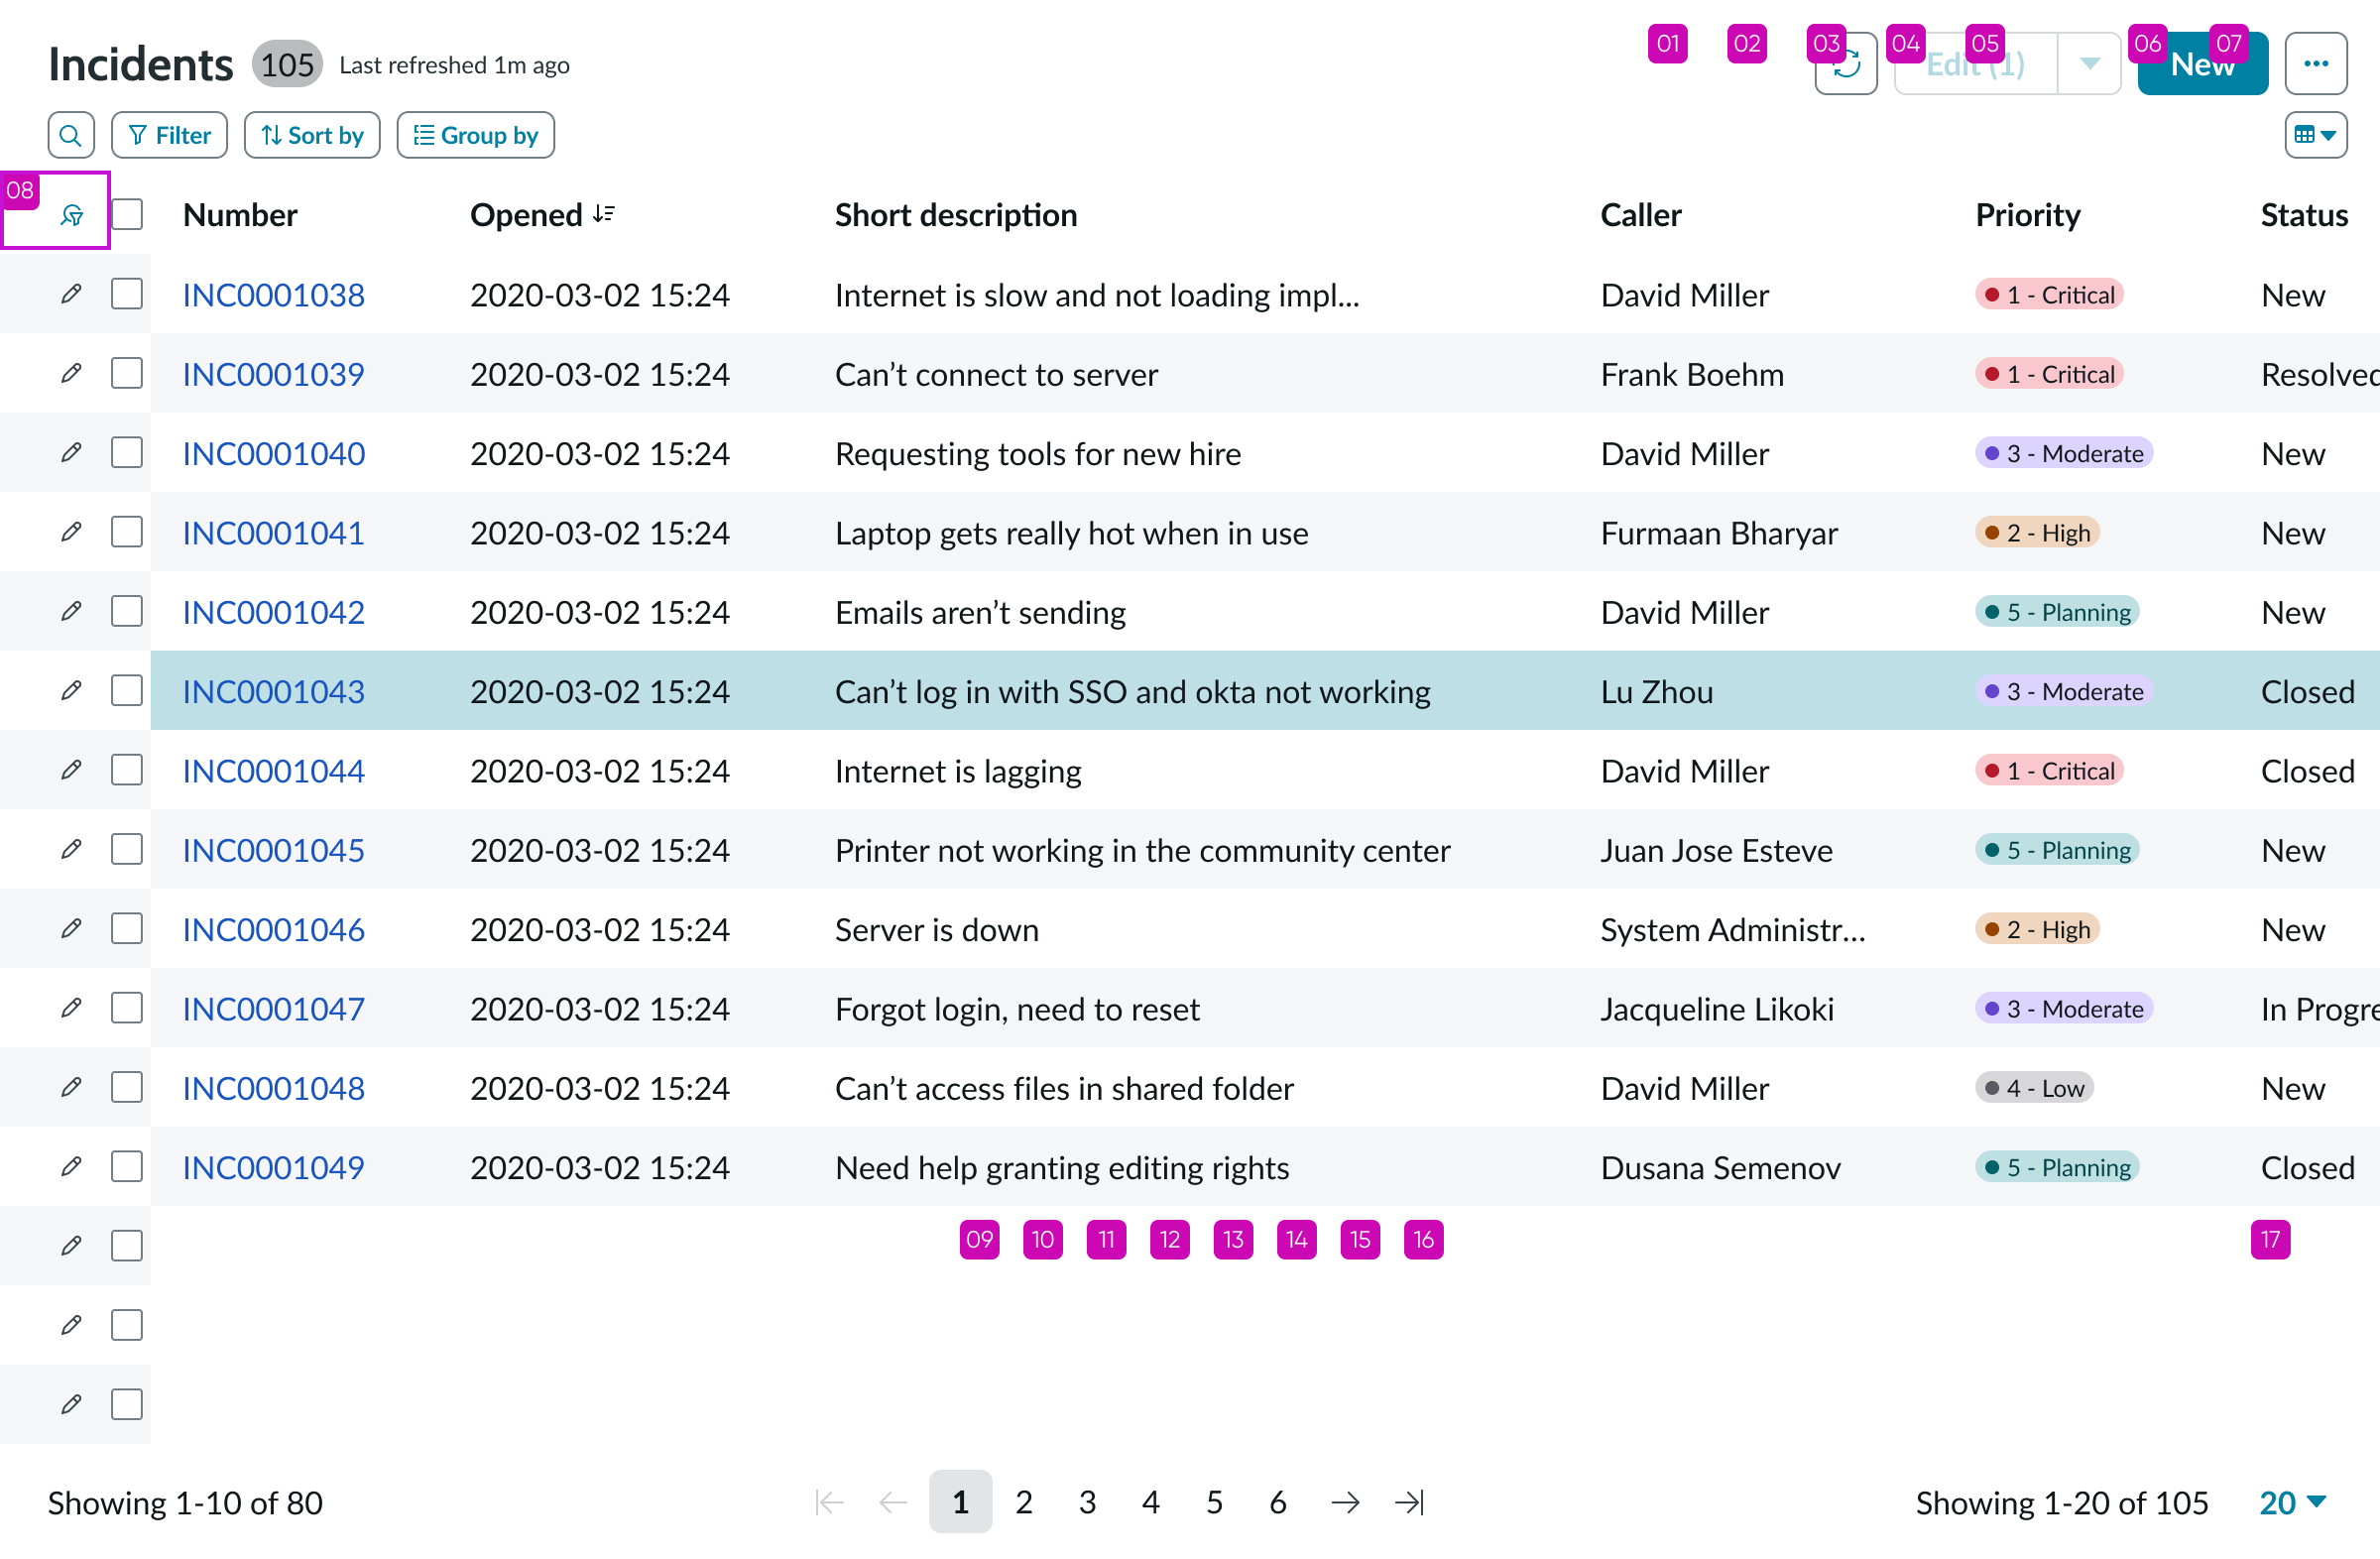The height and width of the screenshot is (1559, 2380).
Task: Select the checkbox for INC0001045
Action: pos(127,848)
